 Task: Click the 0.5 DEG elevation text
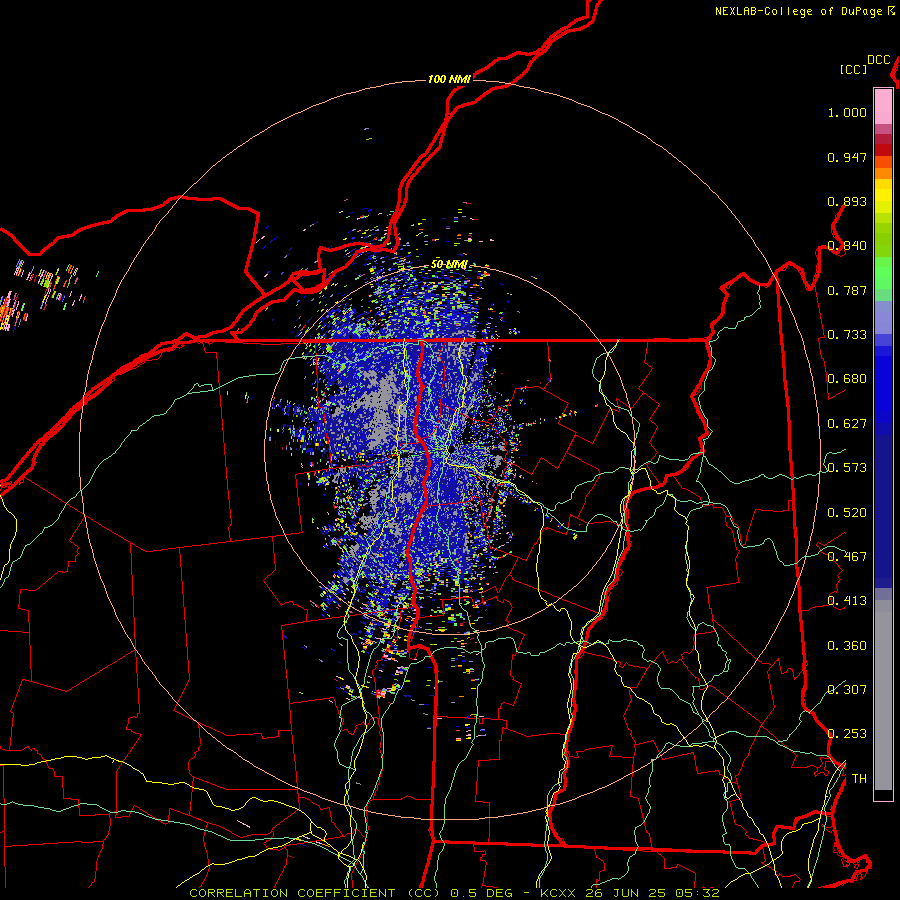482,893
